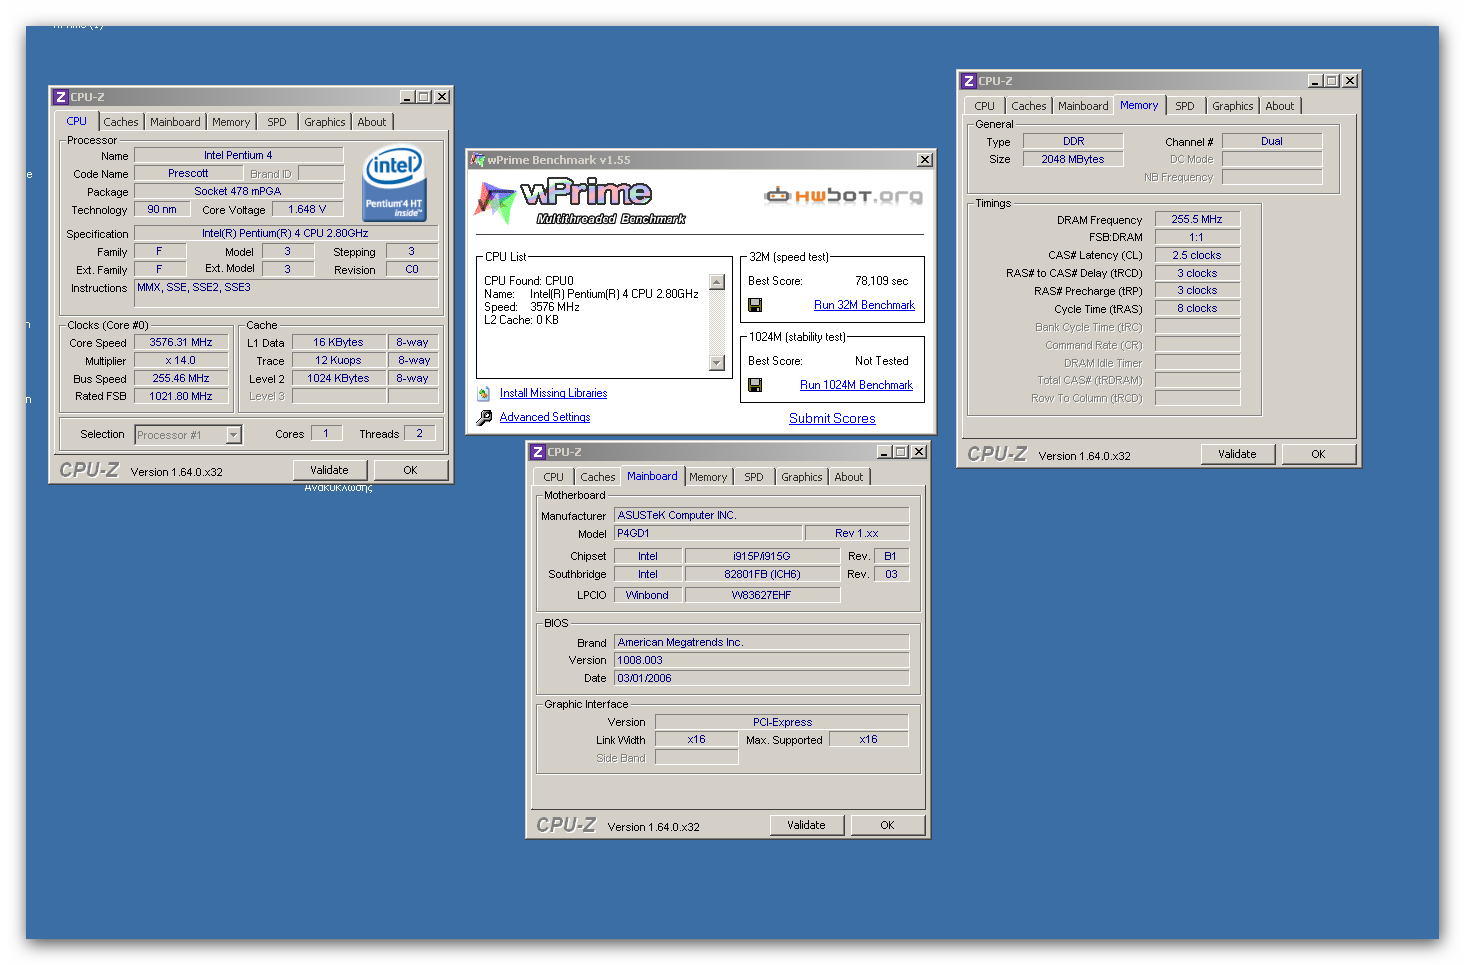Click the CPU-Z title icon in Memory window
This screenshot has width=1465, height=965.
pos(968,81)
